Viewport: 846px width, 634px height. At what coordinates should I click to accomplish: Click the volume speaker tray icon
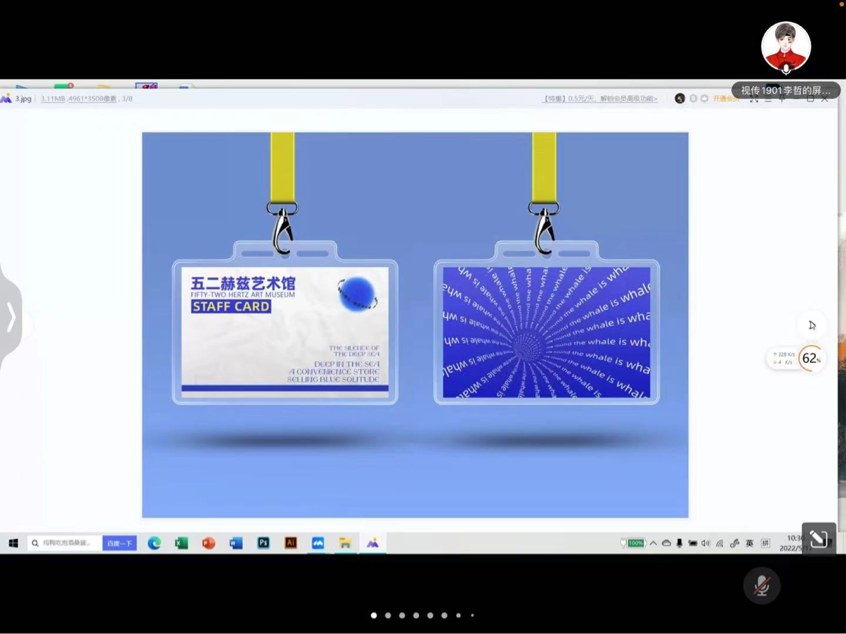[705, 543]
